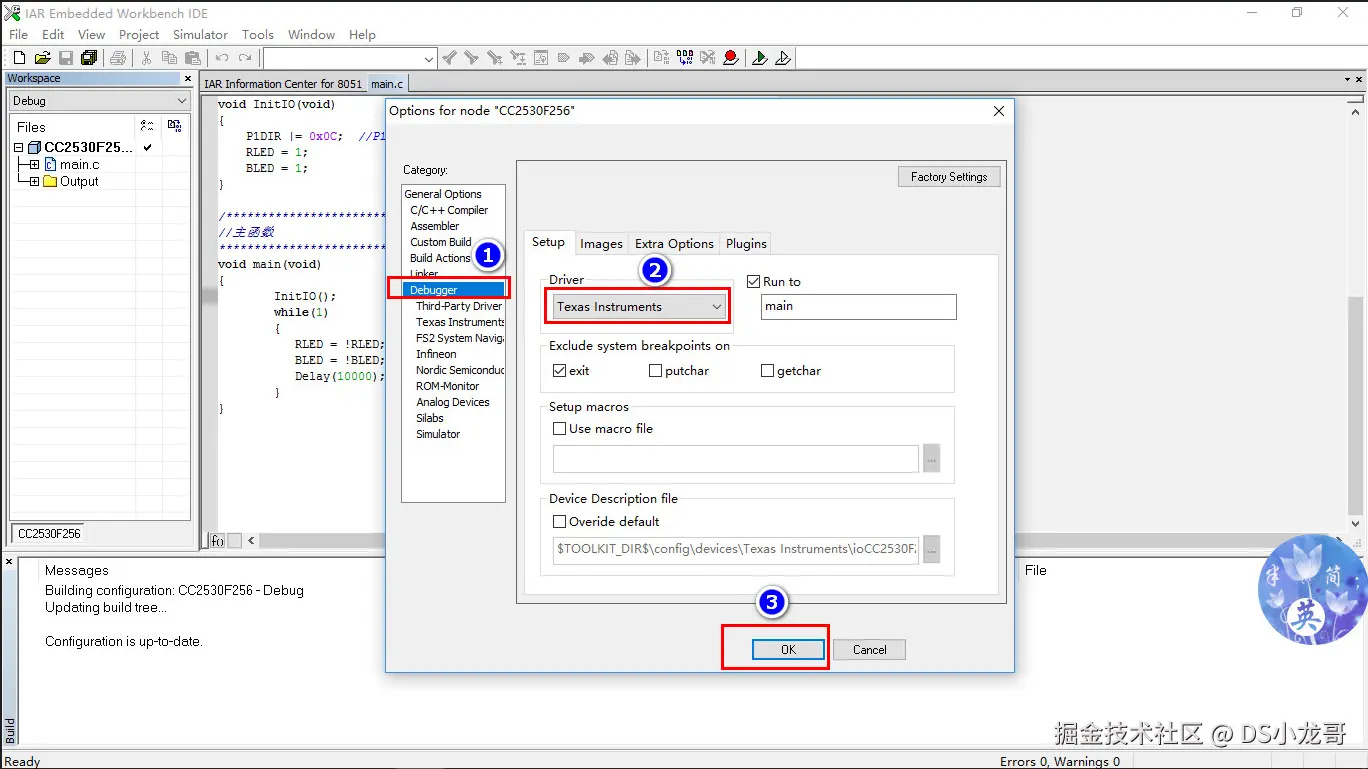
Task: Click Download and Debug green arrow
Action: coord(759,58)
